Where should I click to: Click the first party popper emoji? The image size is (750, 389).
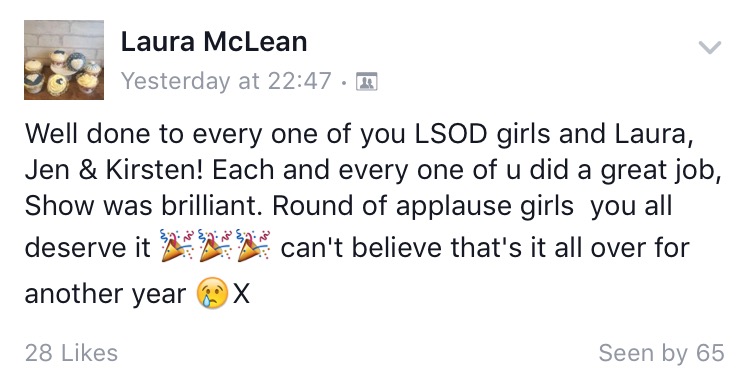point(176,245)
